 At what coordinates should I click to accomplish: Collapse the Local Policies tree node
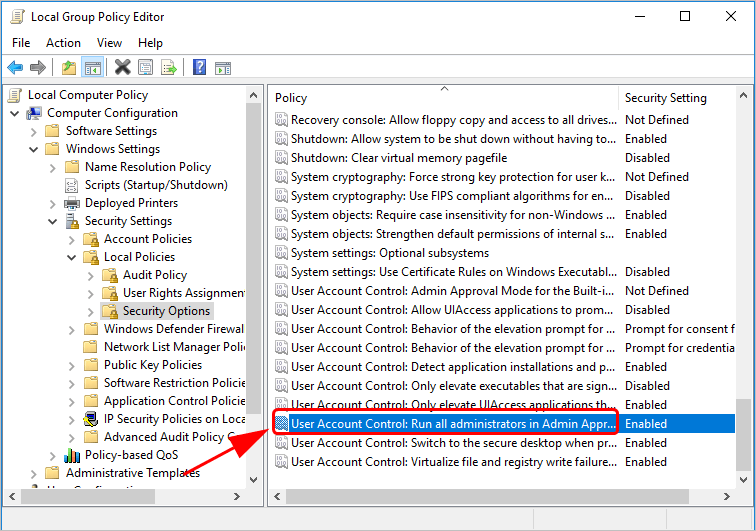pos(71,257)
